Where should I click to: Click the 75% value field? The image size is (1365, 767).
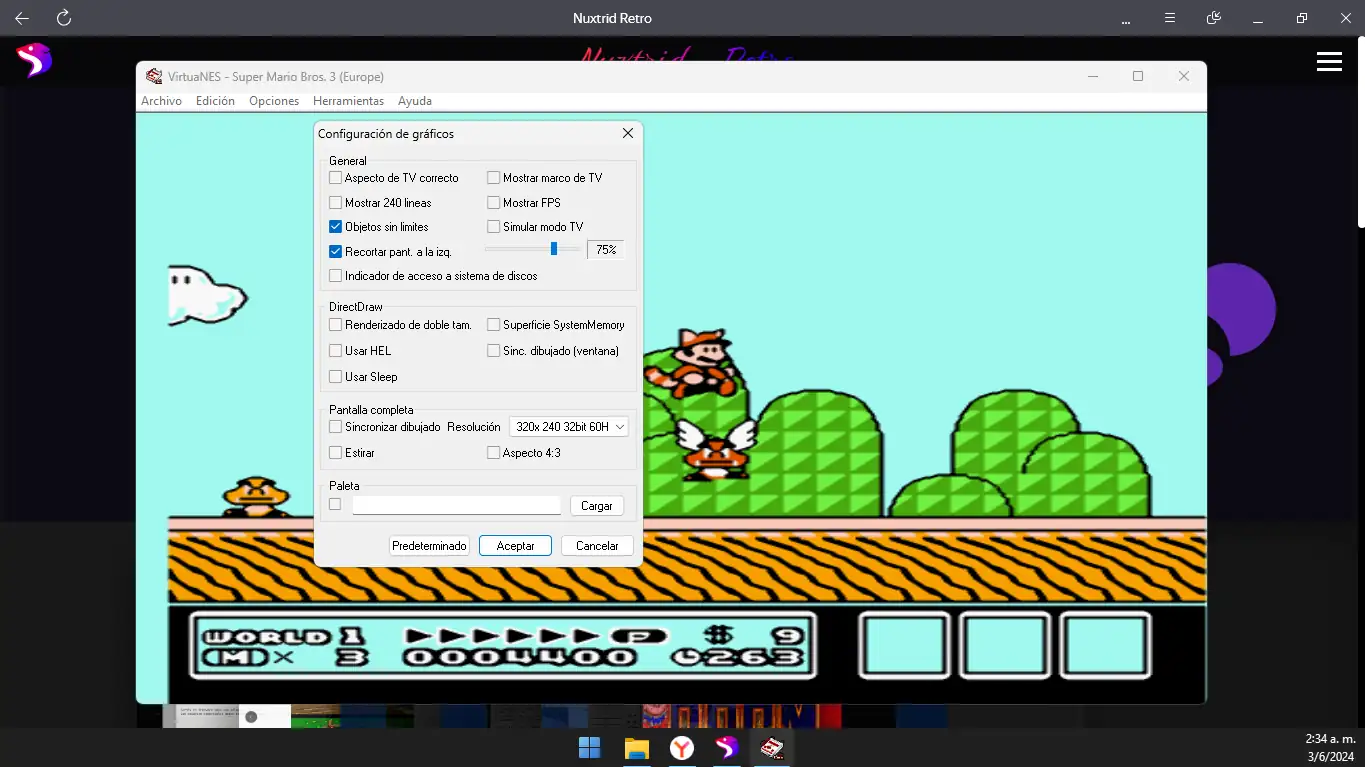coord(606,250)
